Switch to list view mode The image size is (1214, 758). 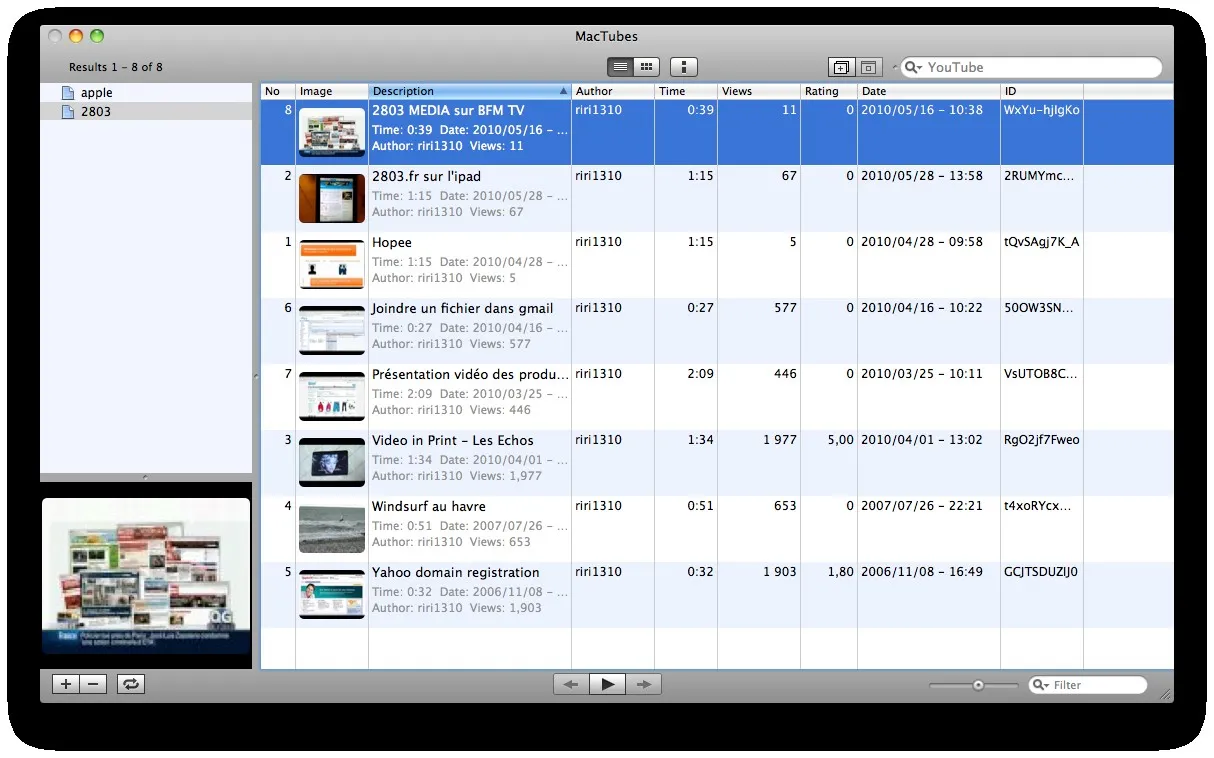coord(621,67)
